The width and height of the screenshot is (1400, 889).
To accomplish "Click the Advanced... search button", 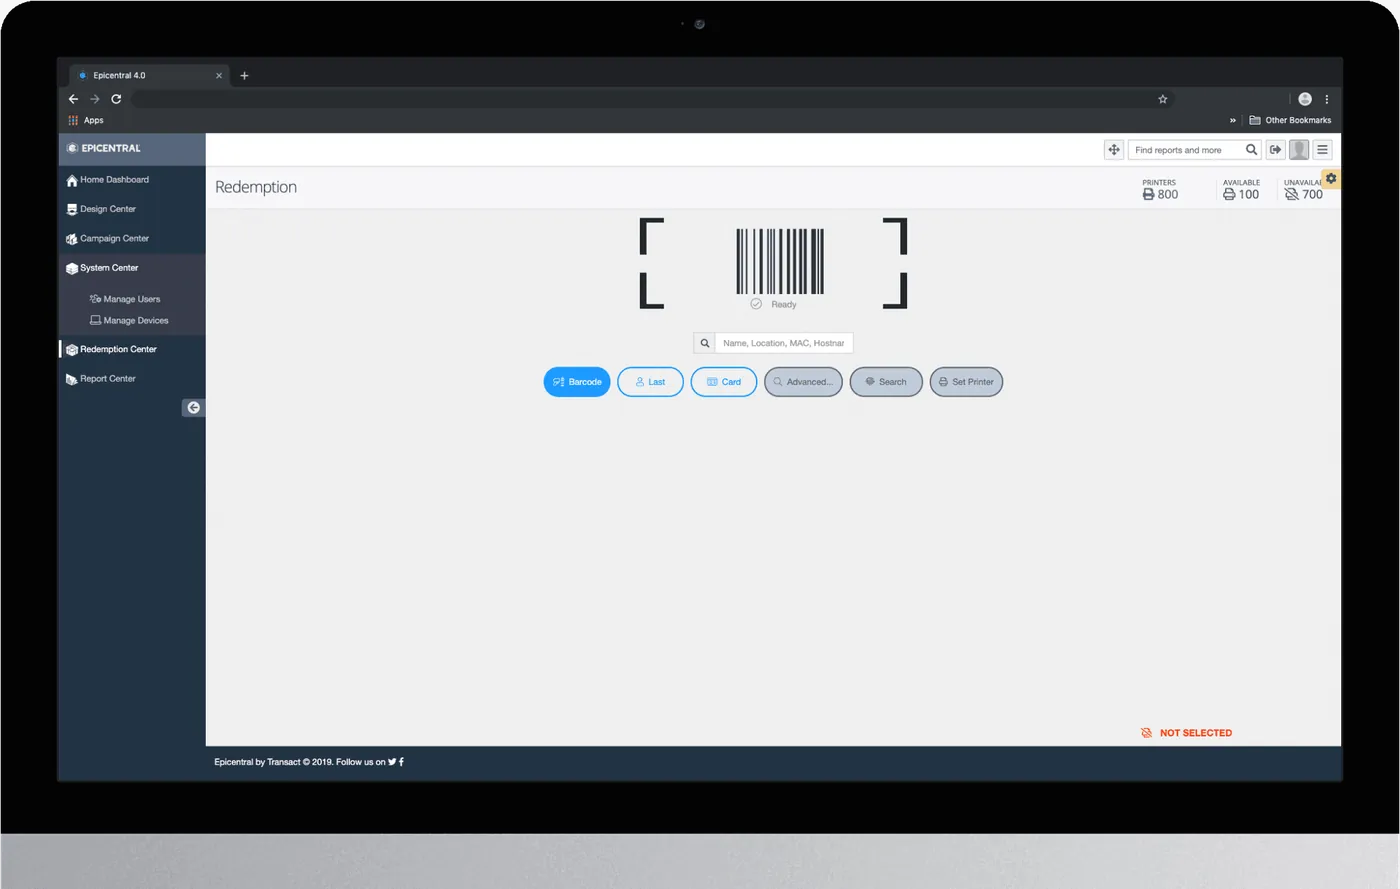I will tap(803, 382).
